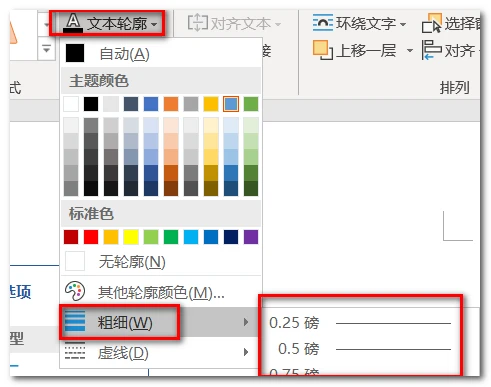Open 环绕文字 wrap text dropdown
This screenshot has height=387, width=491.
(x=359, y=23)
